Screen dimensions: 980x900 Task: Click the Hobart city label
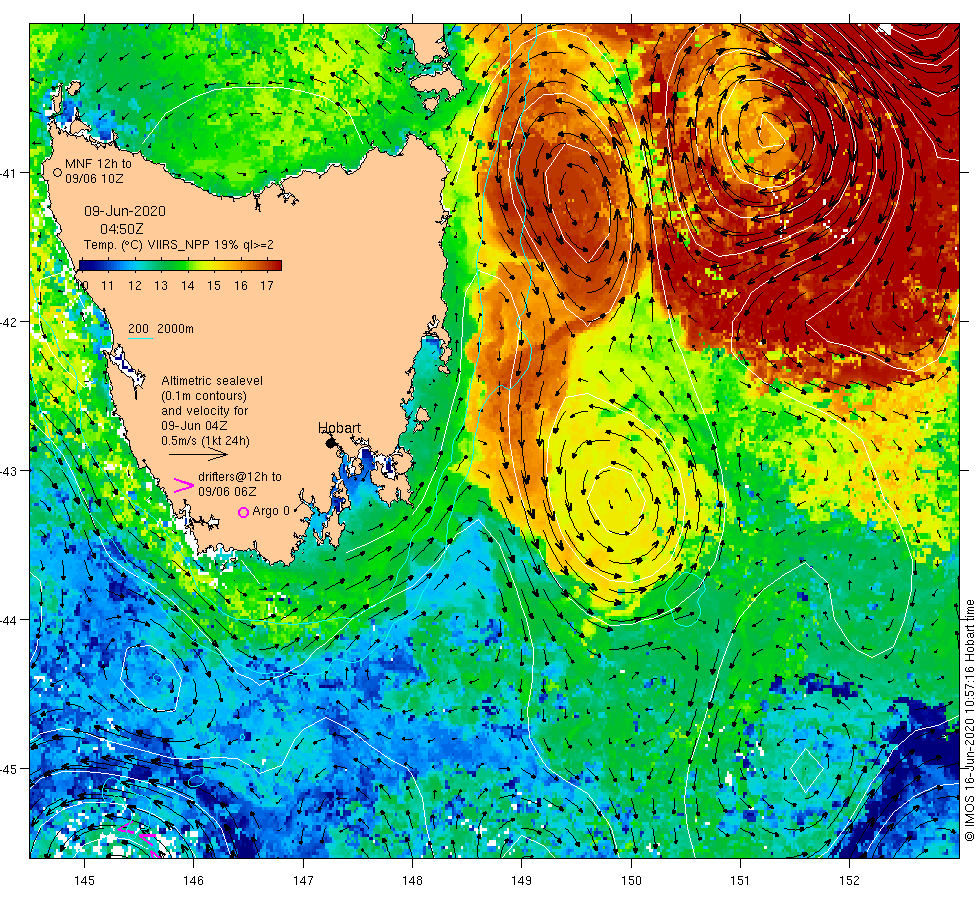click(339, 428)
